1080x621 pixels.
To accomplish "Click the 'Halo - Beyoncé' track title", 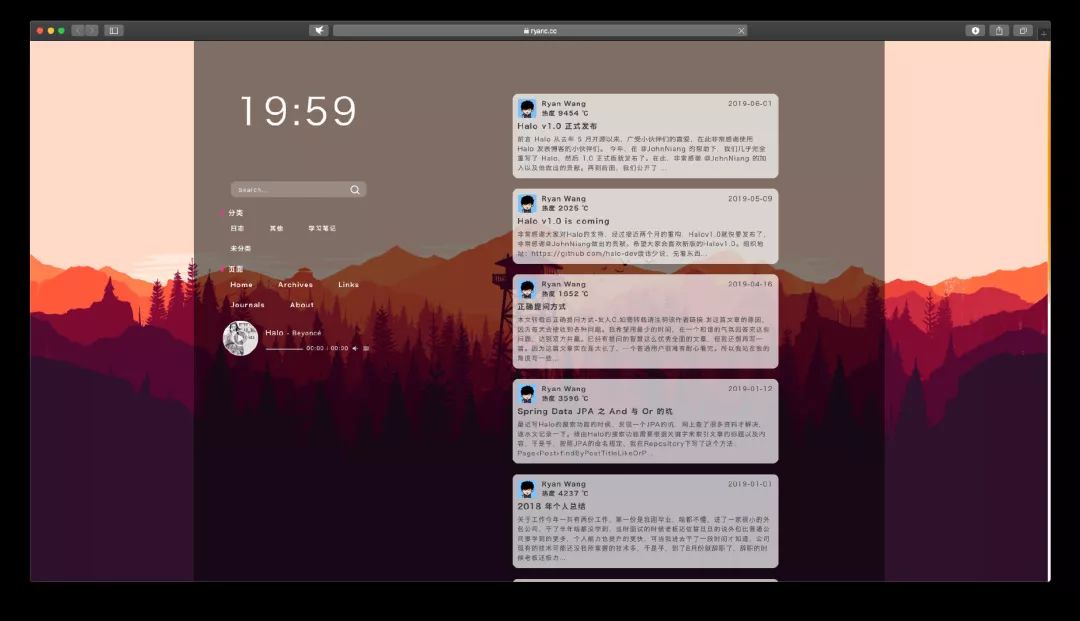I will 293,333.
